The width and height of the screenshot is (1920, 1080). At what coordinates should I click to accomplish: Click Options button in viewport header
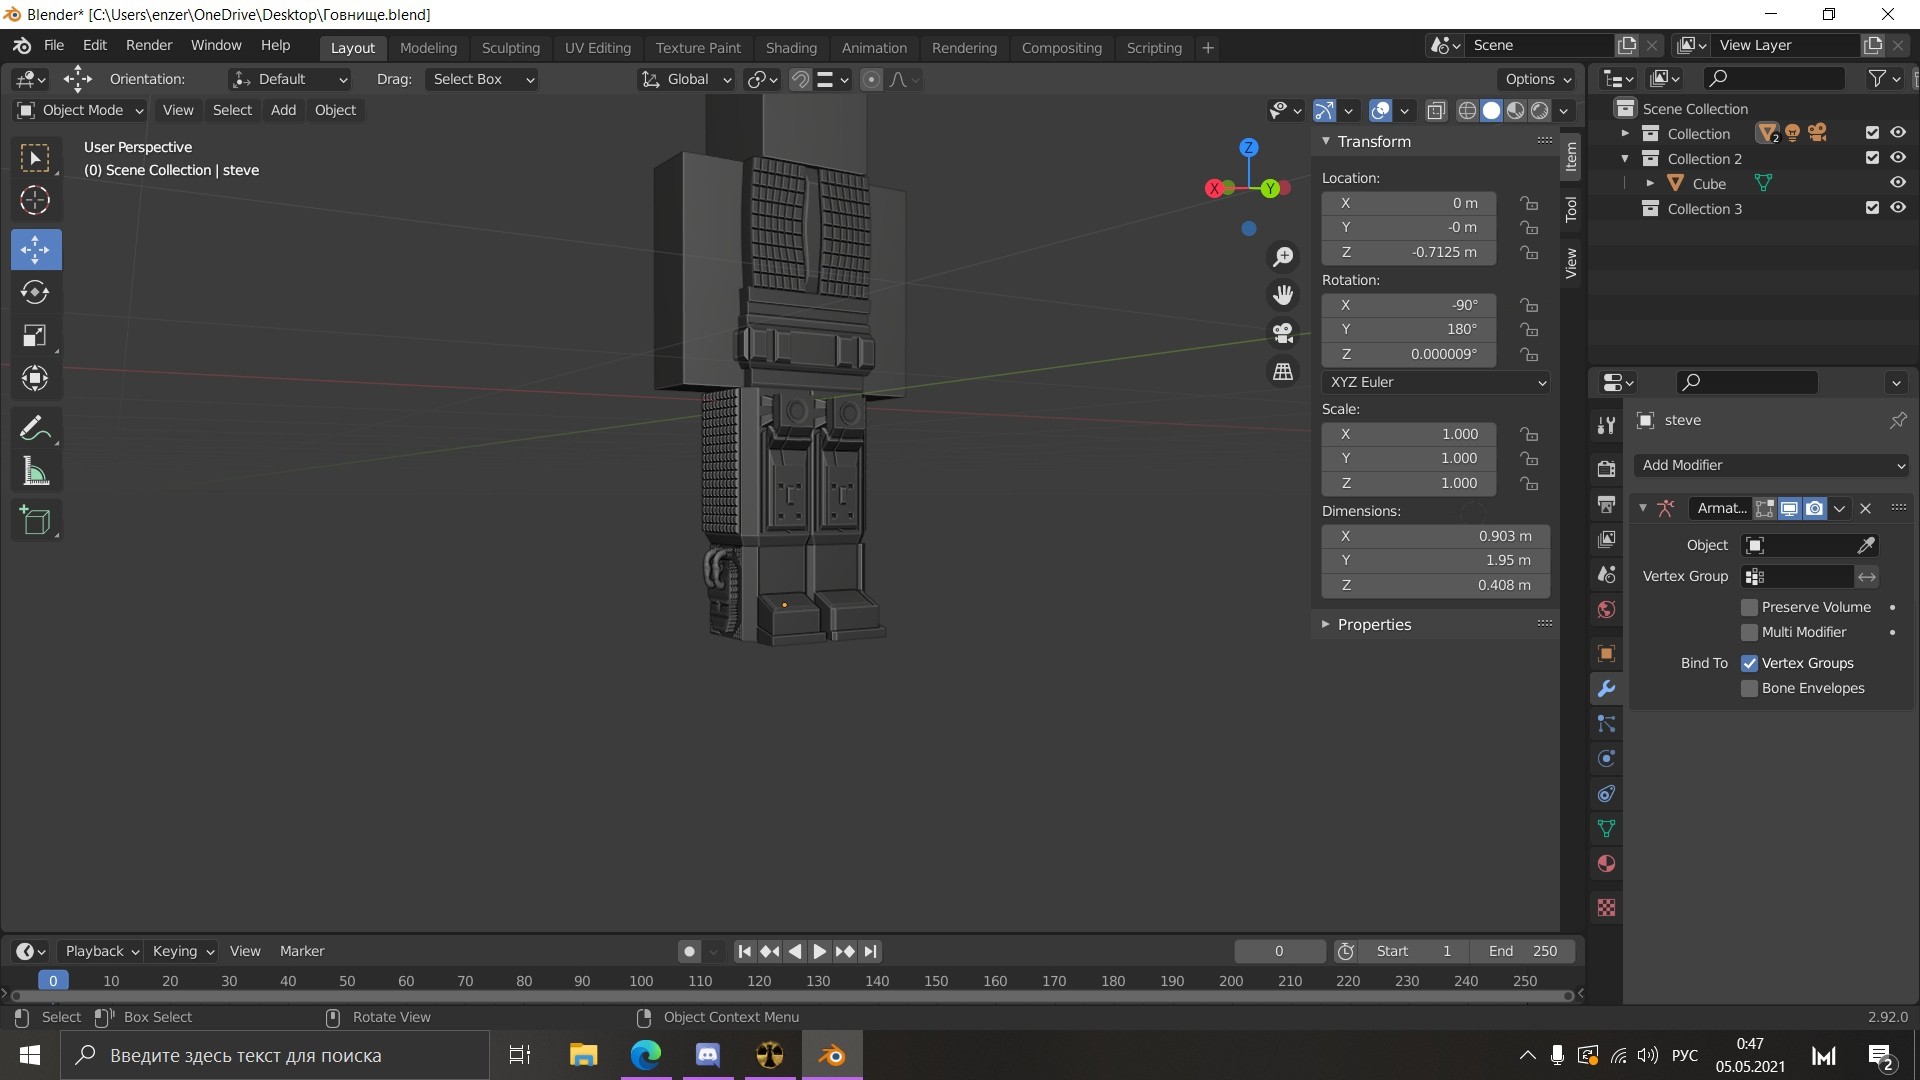click(x=1537, y=79)
